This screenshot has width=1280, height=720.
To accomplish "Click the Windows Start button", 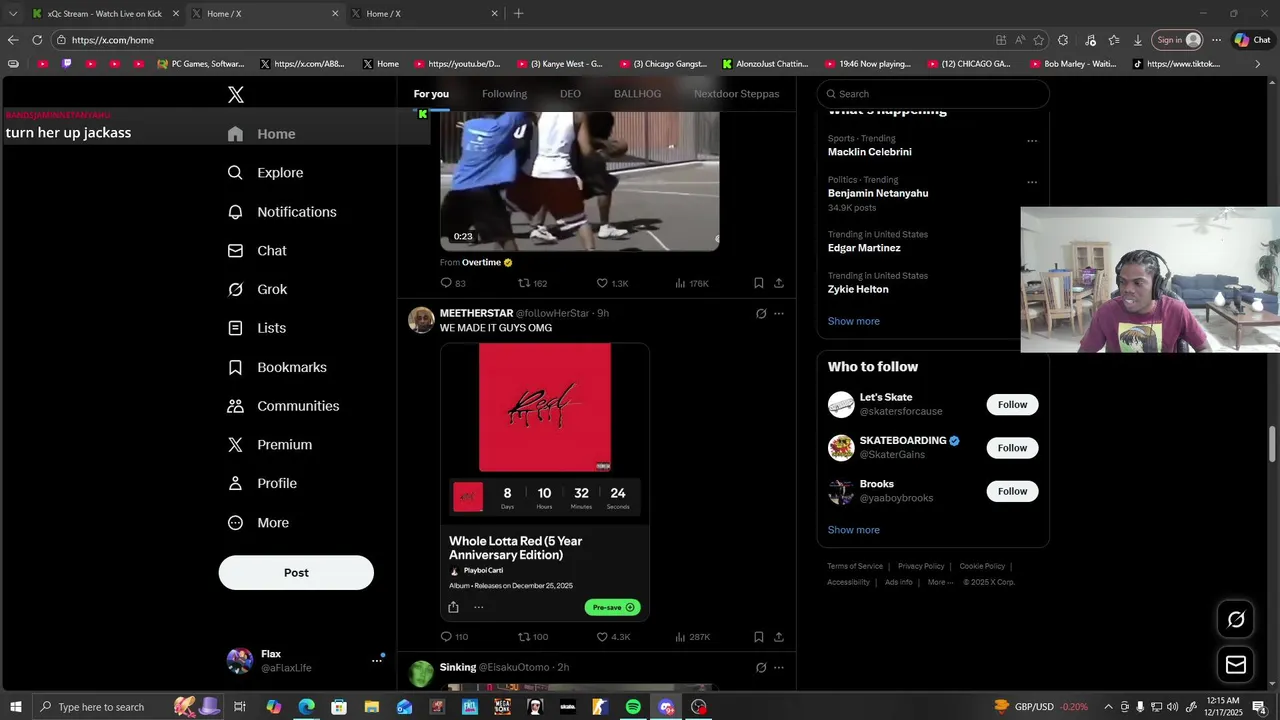I will click(15, 707).
